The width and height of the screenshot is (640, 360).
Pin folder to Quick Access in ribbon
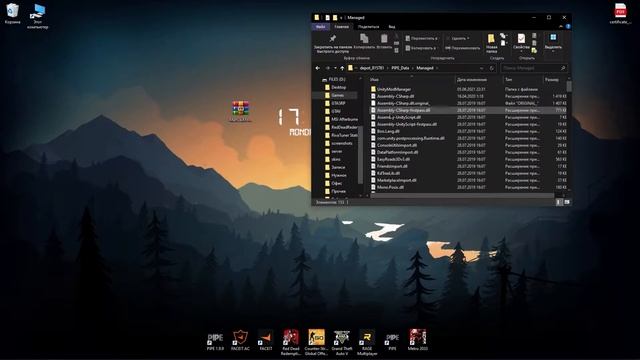click(333, 44)
